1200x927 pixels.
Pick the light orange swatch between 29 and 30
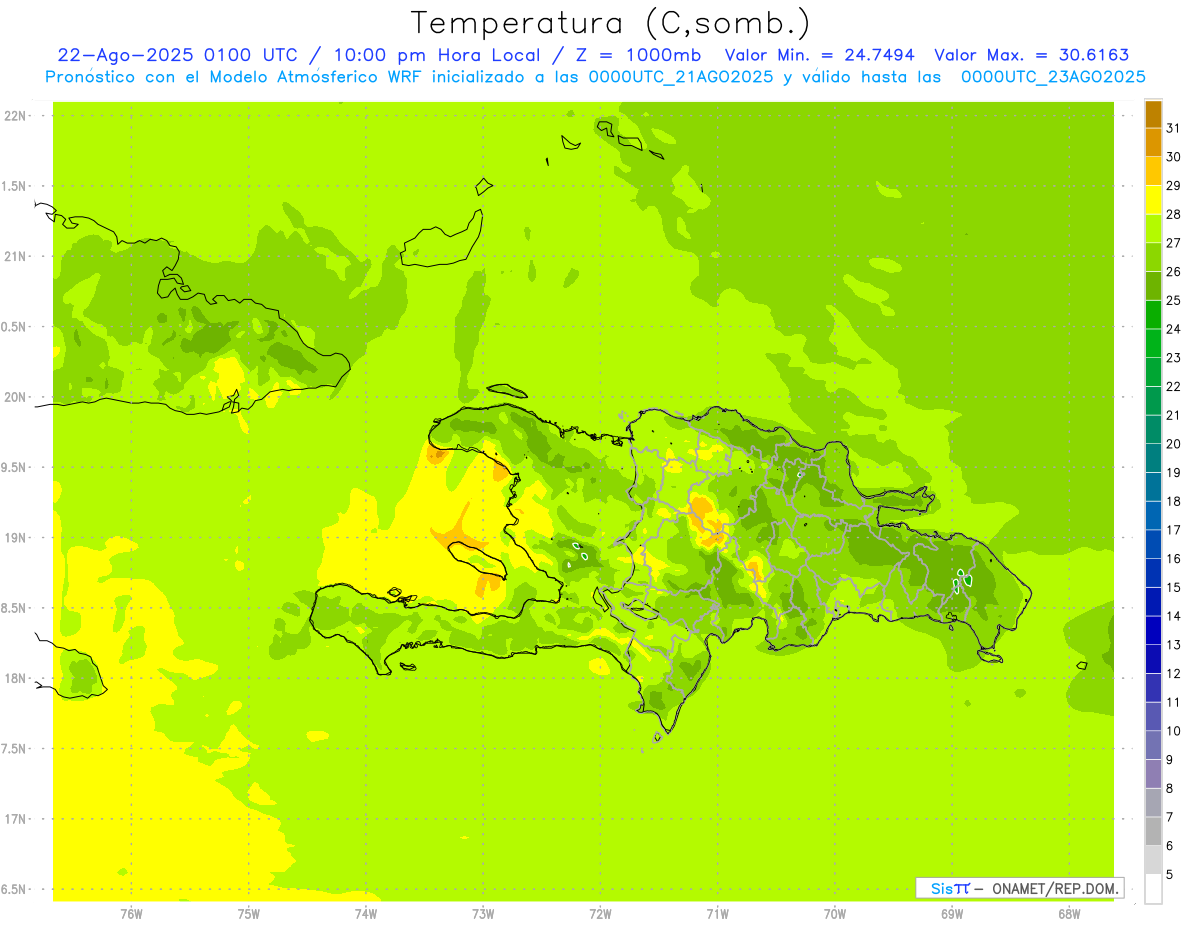coord(1153,171)
